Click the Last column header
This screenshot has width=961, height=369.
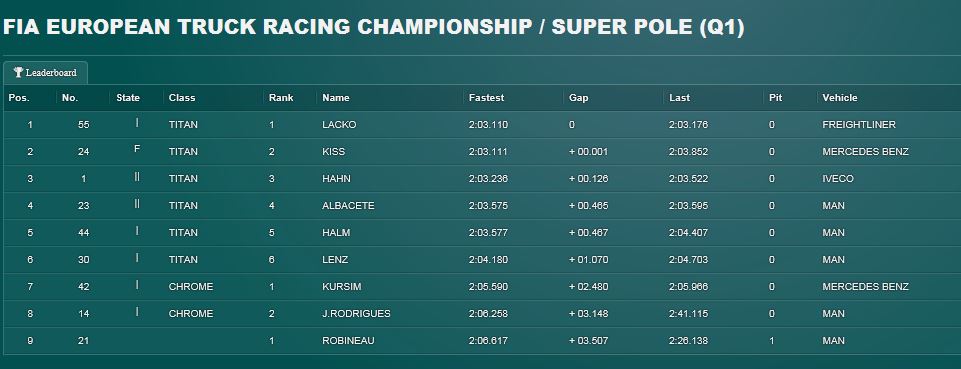679,97
